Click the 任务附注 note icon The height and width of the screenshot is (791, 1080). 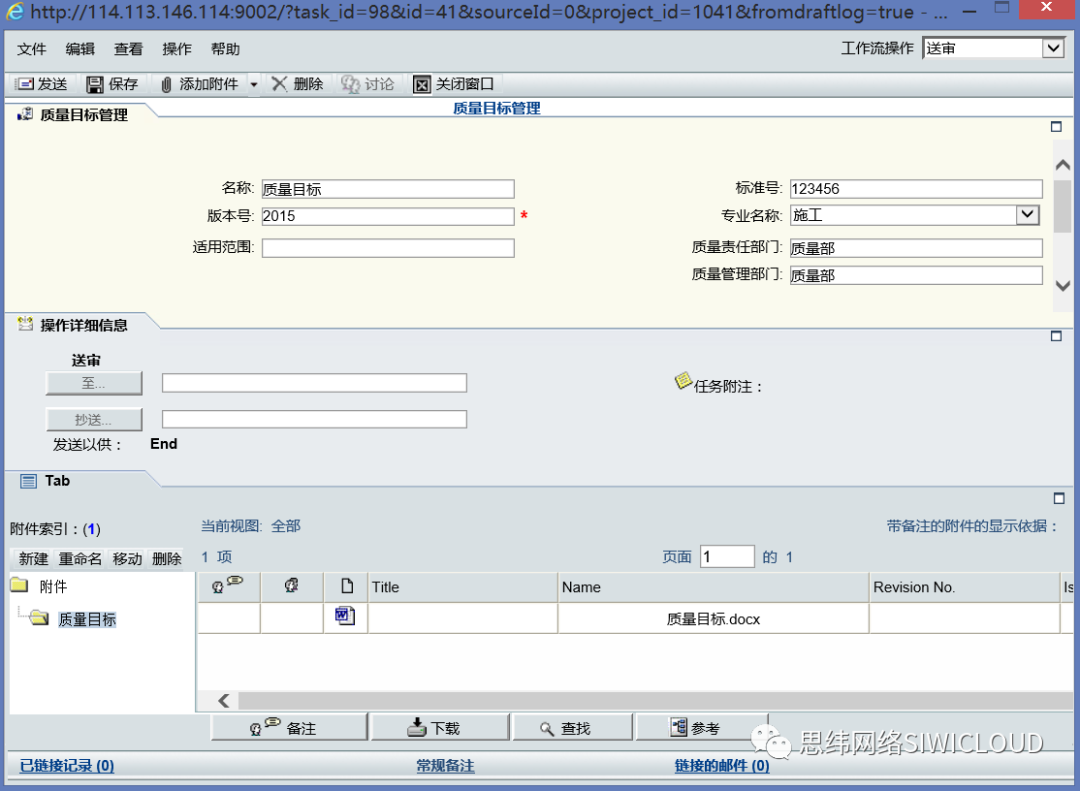coord(683,380)
